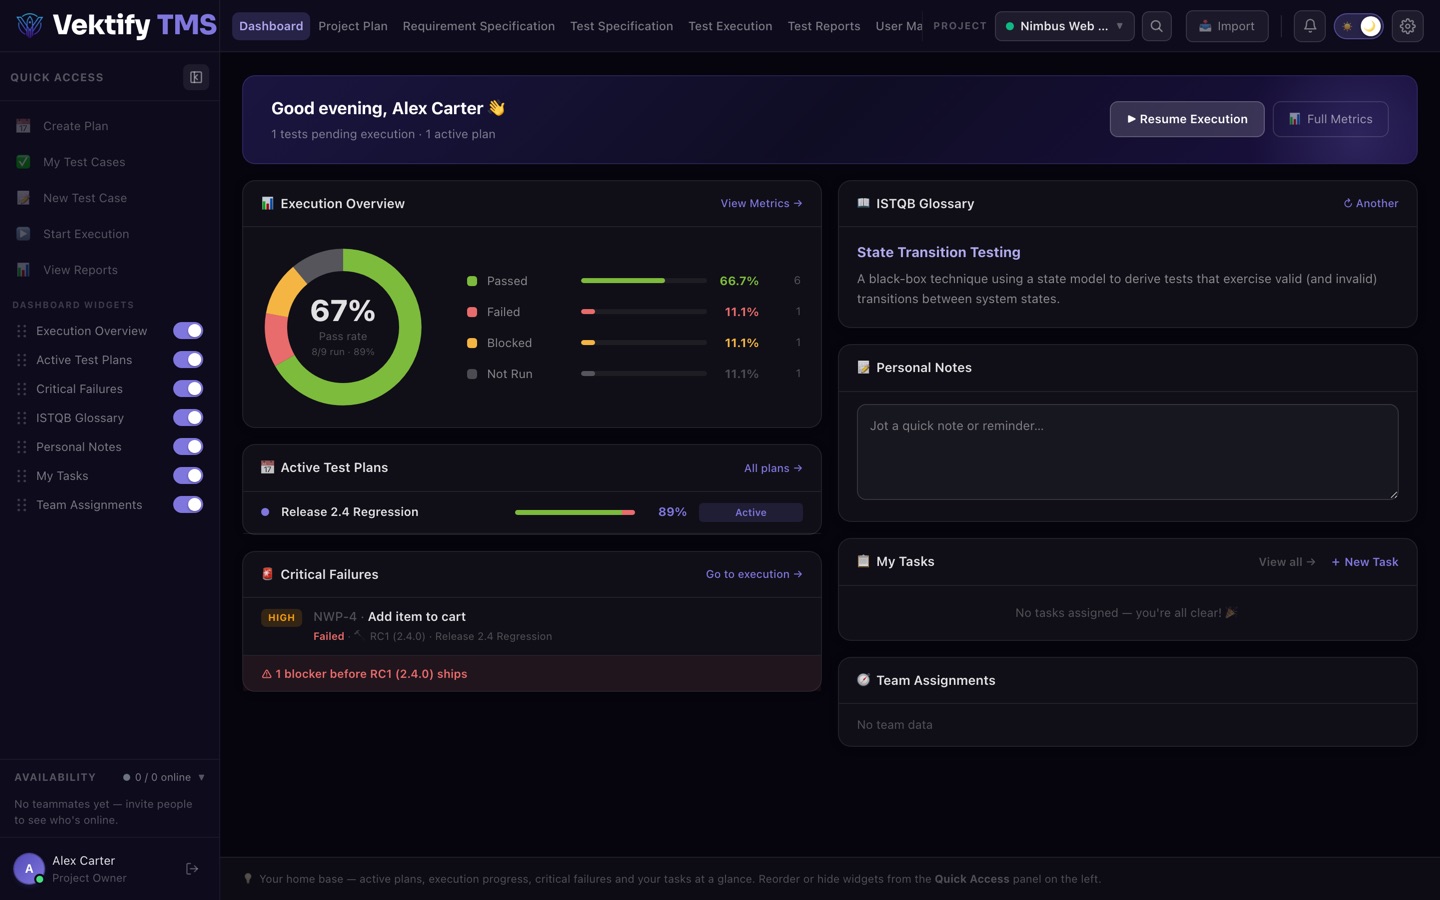Follow the View Metrics link
The width and height of the screenshot is (1440, 900).
point(761,203)
